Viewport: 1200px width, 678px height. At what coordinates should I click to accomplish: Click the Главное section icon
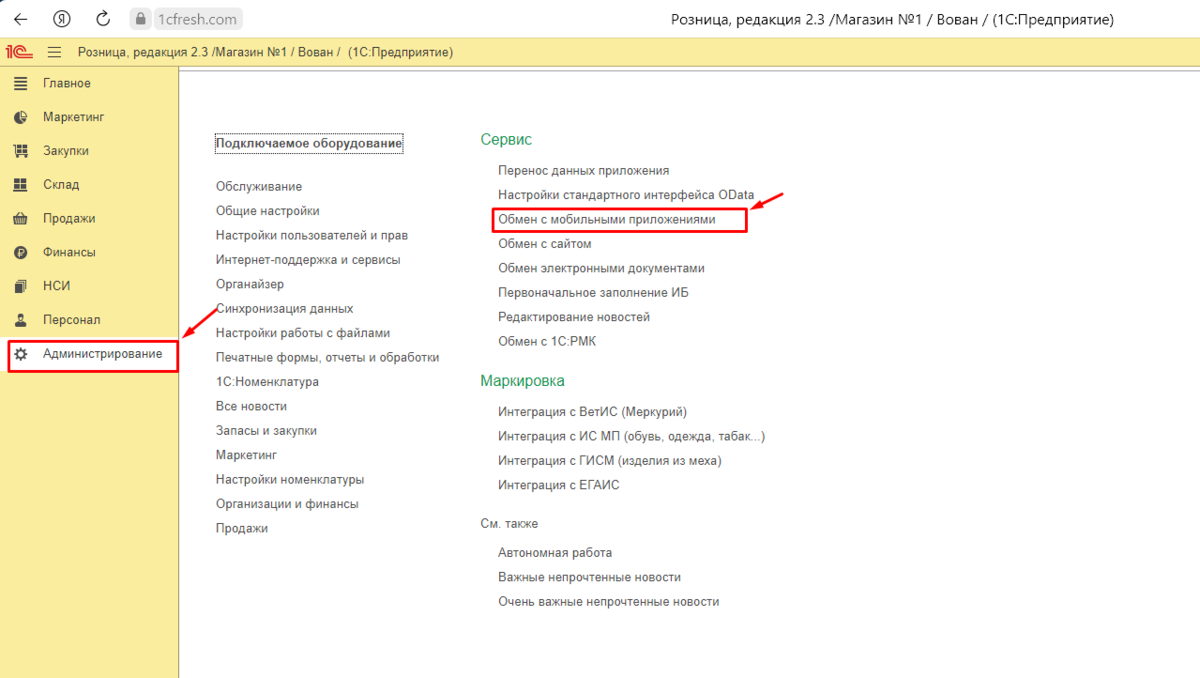pyautogui.click(x=21, y=83)
